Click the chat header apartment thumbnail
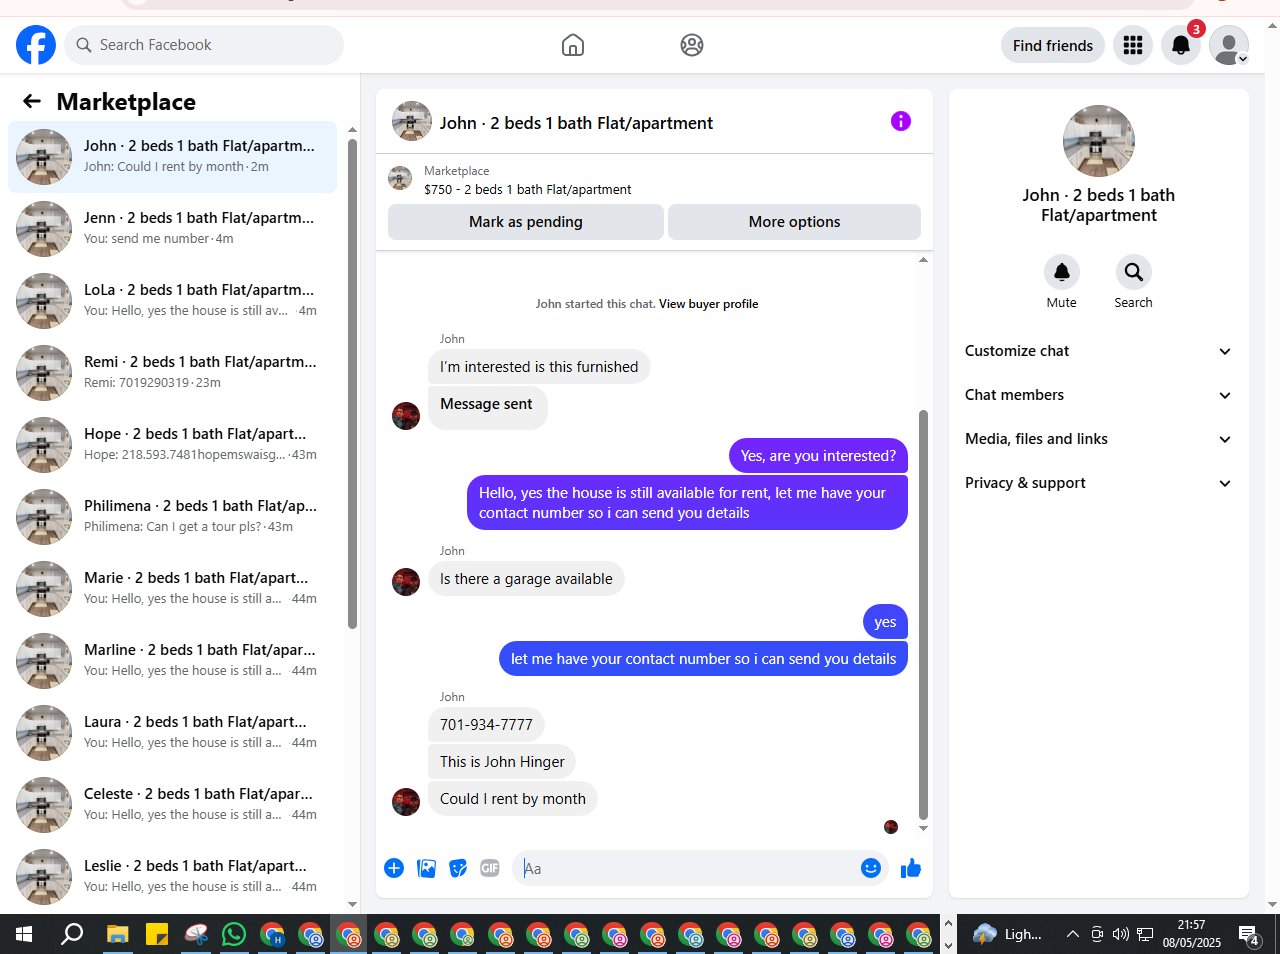 (412, 121)
